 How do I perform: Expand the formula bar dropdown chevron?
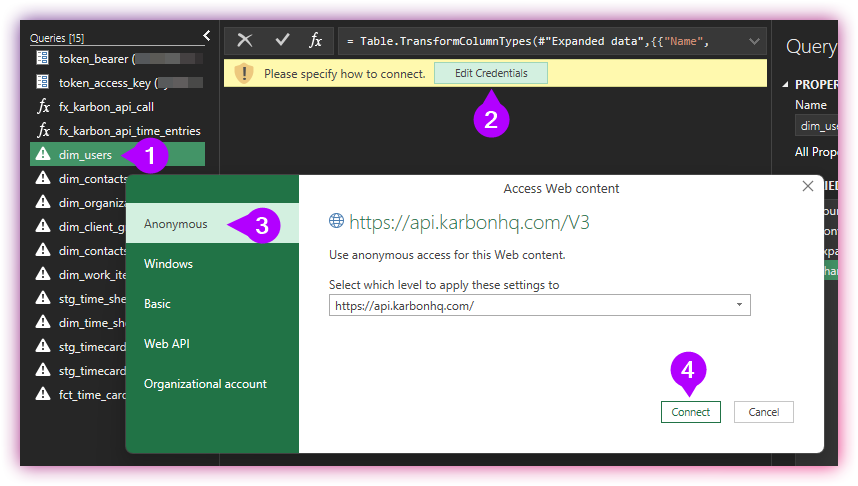pos(754,41)
